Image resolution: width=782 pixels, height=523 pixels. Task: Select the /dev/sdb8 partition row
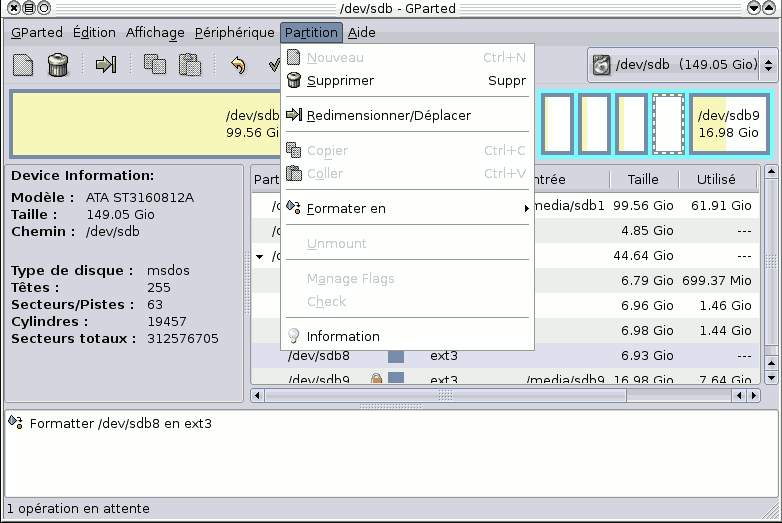(x=505, y=355)
